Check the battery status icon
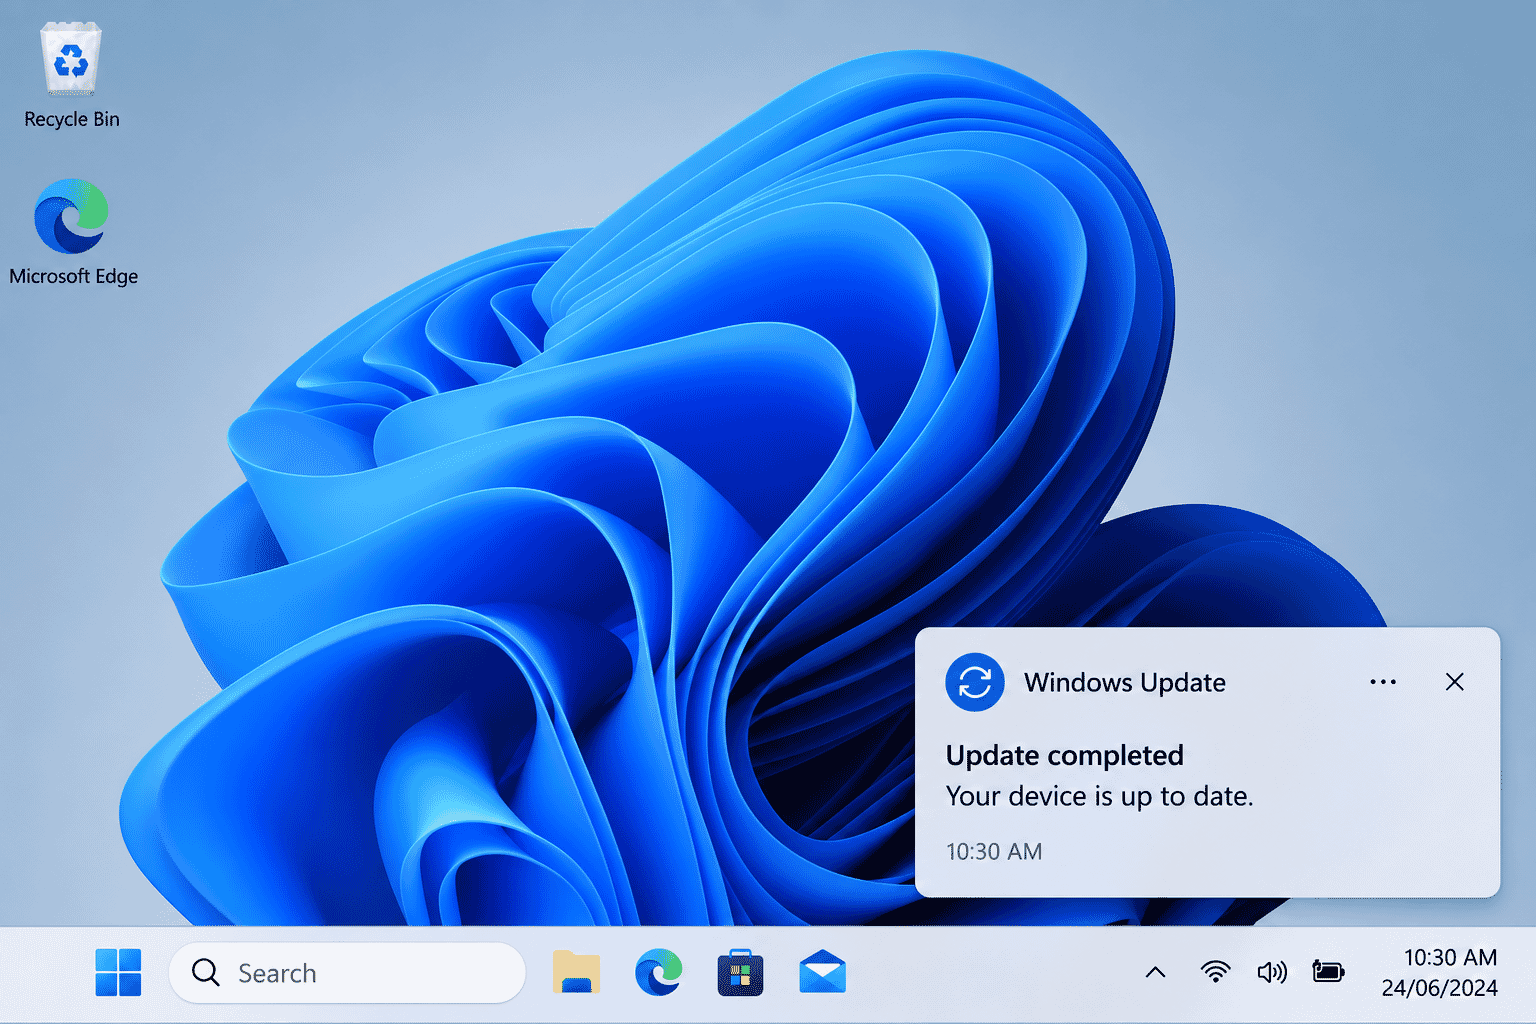The width and height of the screenshot is (1536, 1024). pyautogui.click(x=1328, y=972)
